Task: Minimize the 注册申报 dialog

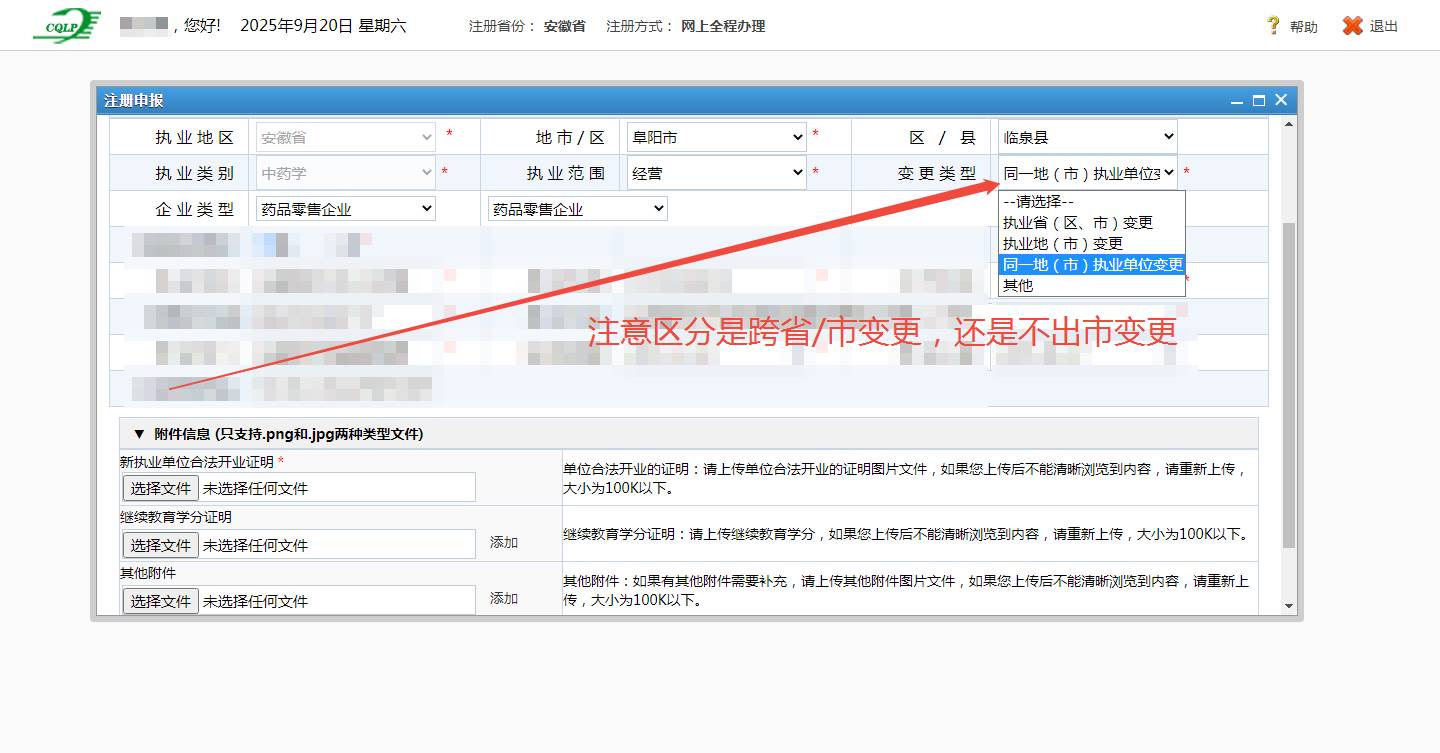Action: 1237,101
